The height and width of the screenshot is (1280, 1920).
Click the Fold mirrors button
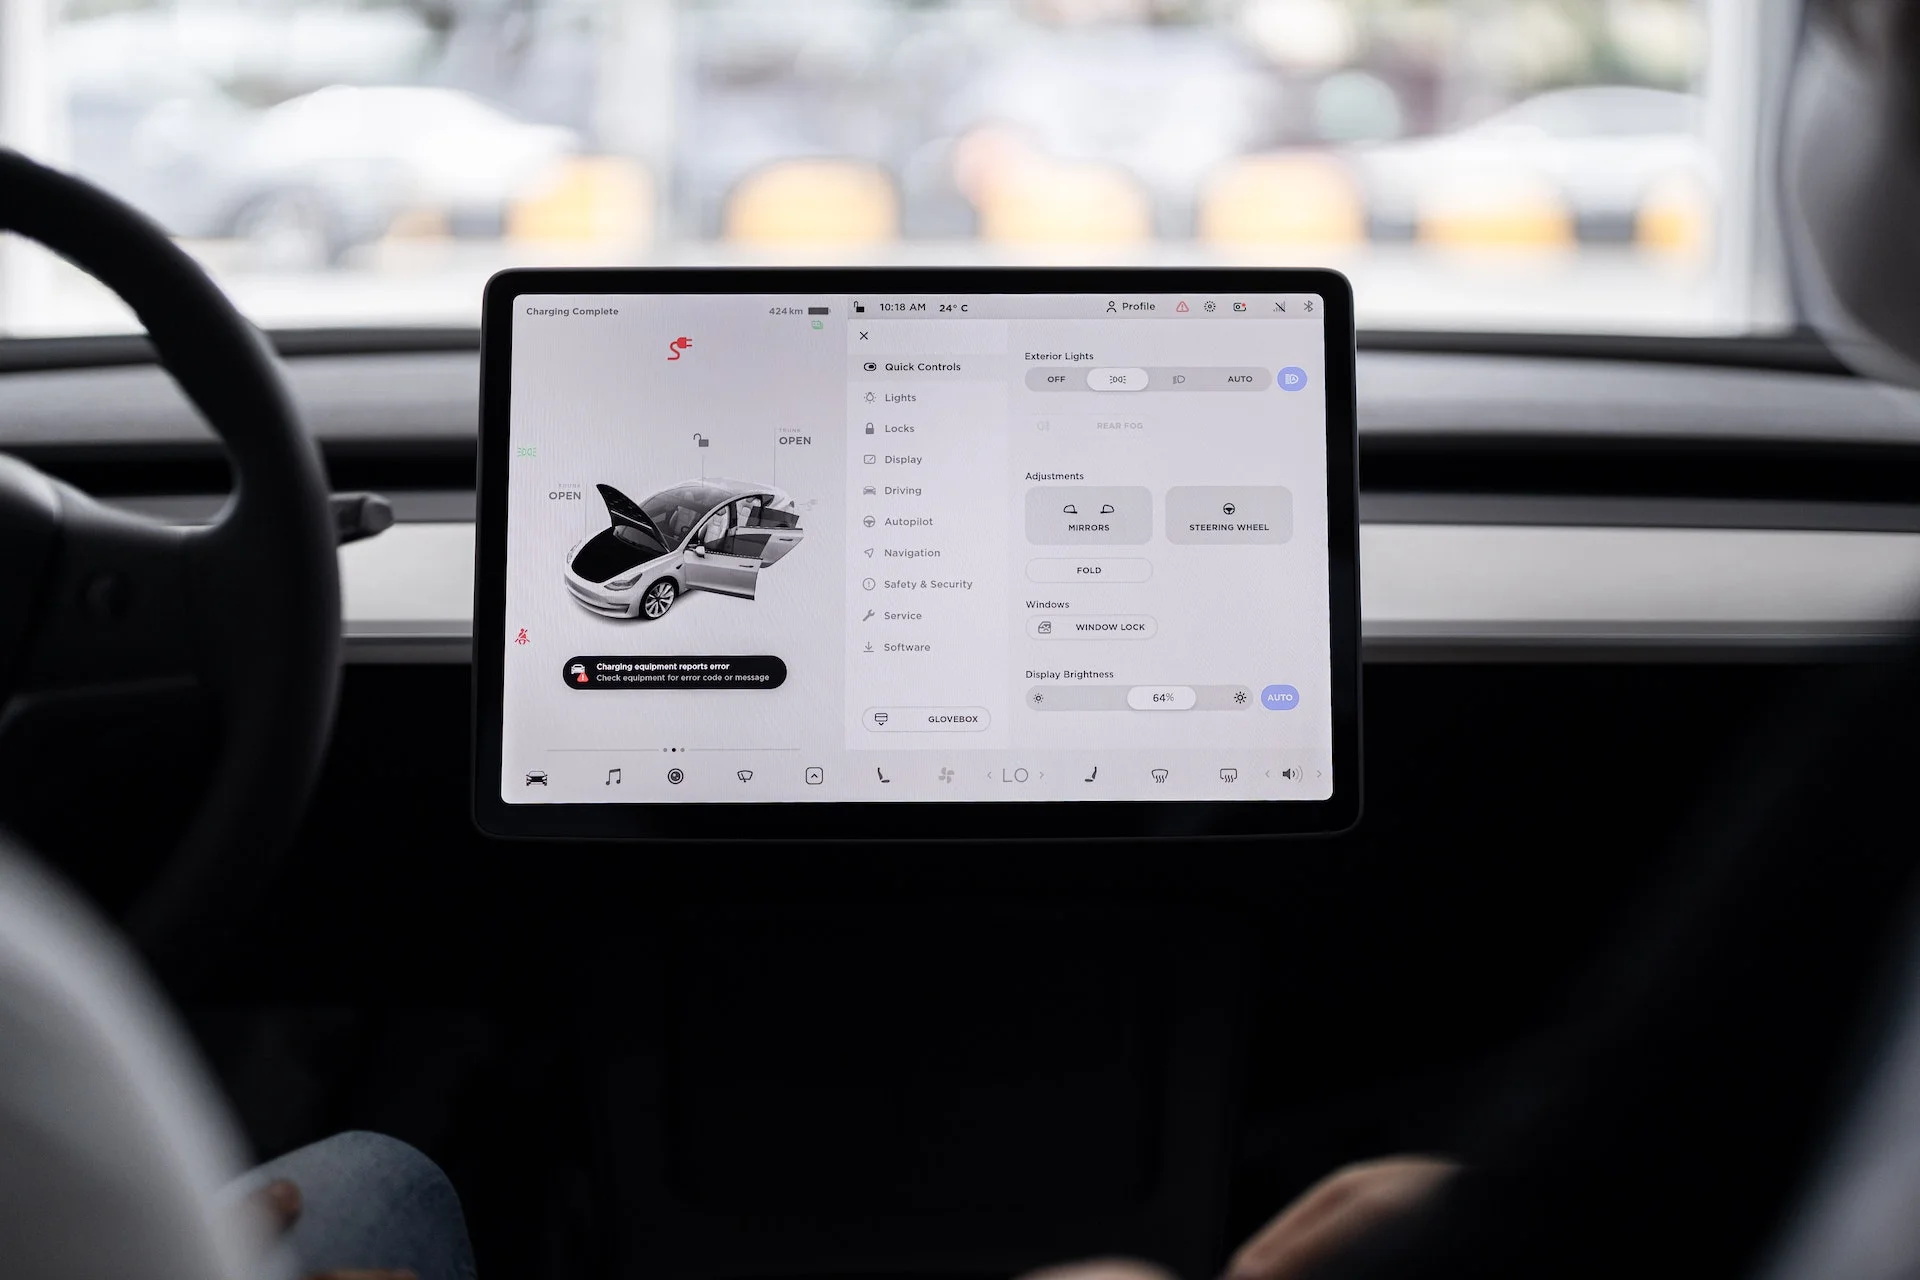pos(1089,569)
